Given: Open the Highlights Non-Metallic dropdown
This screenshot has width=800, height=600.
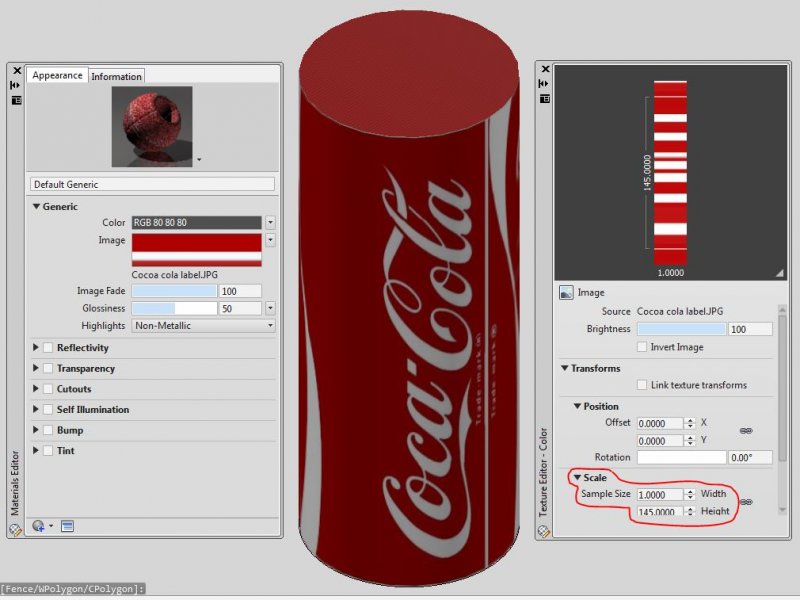Looking at the screenshot, I should (x=270, y=325).
